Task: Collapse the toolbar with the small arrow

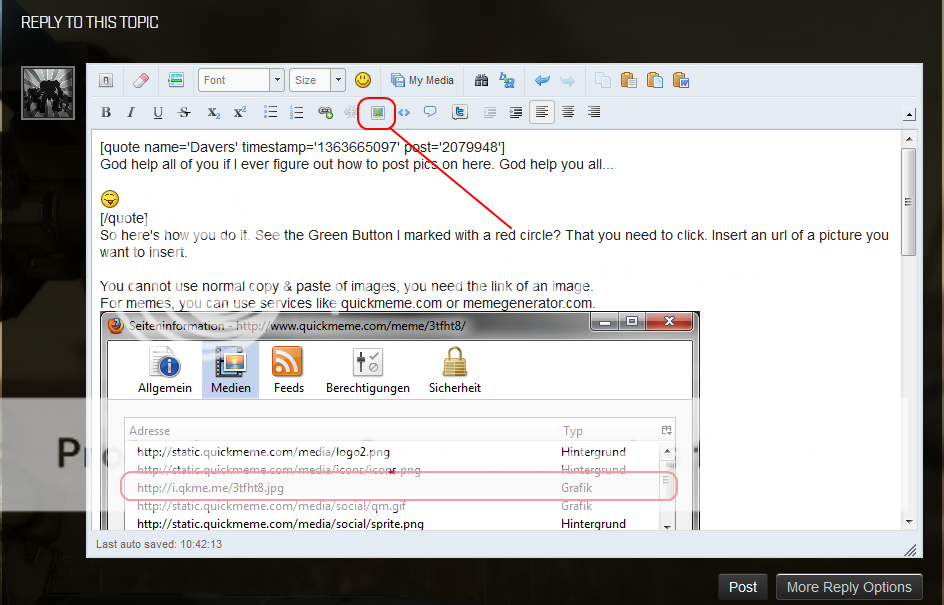Action: (x=909, y=115)
